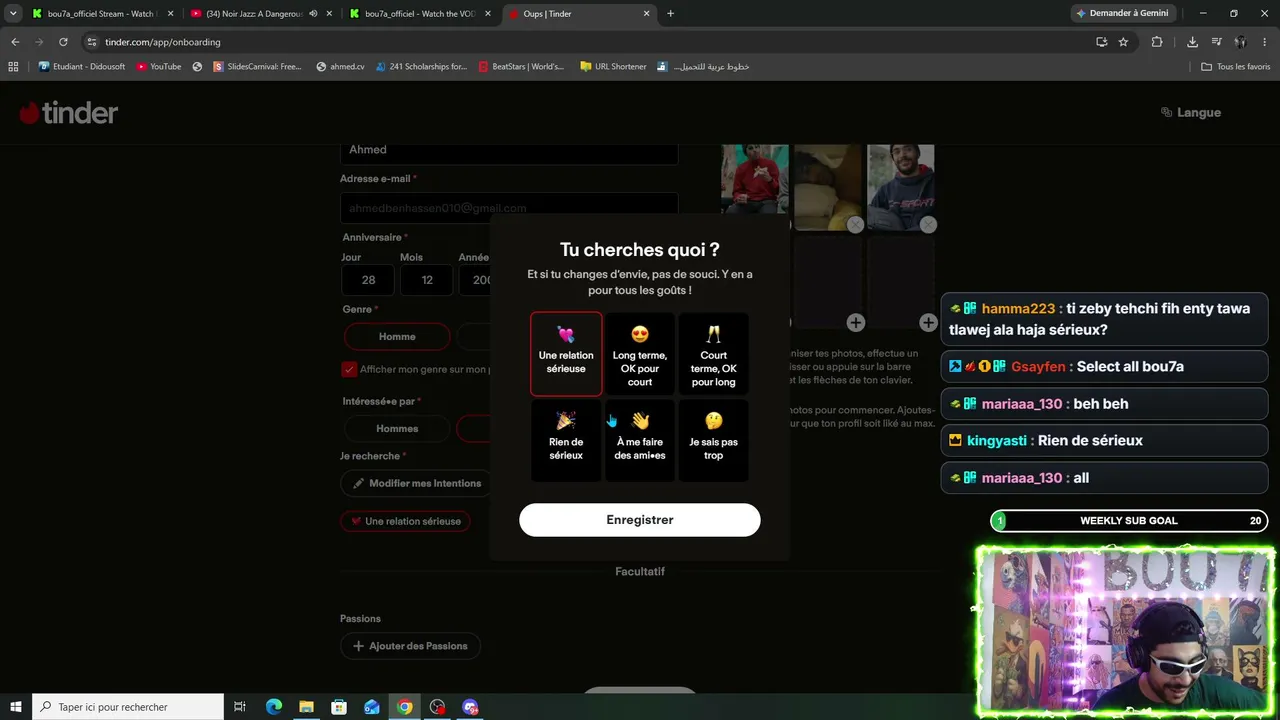Go back to the previous page

point(15,42)
